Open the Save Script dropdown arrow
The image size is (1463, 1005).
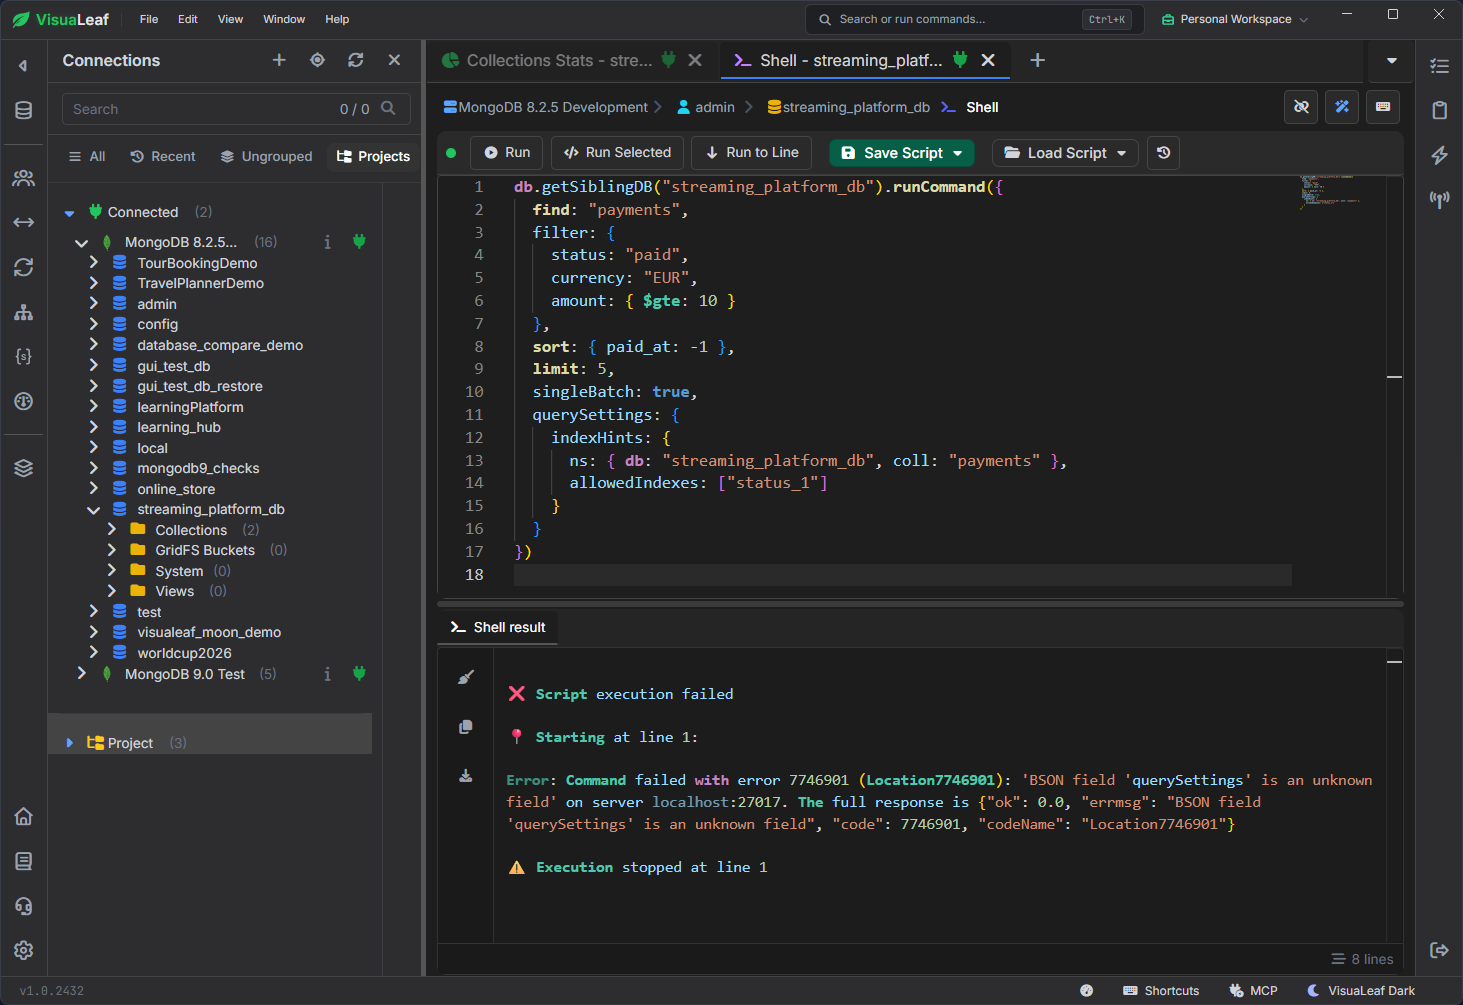958,153
